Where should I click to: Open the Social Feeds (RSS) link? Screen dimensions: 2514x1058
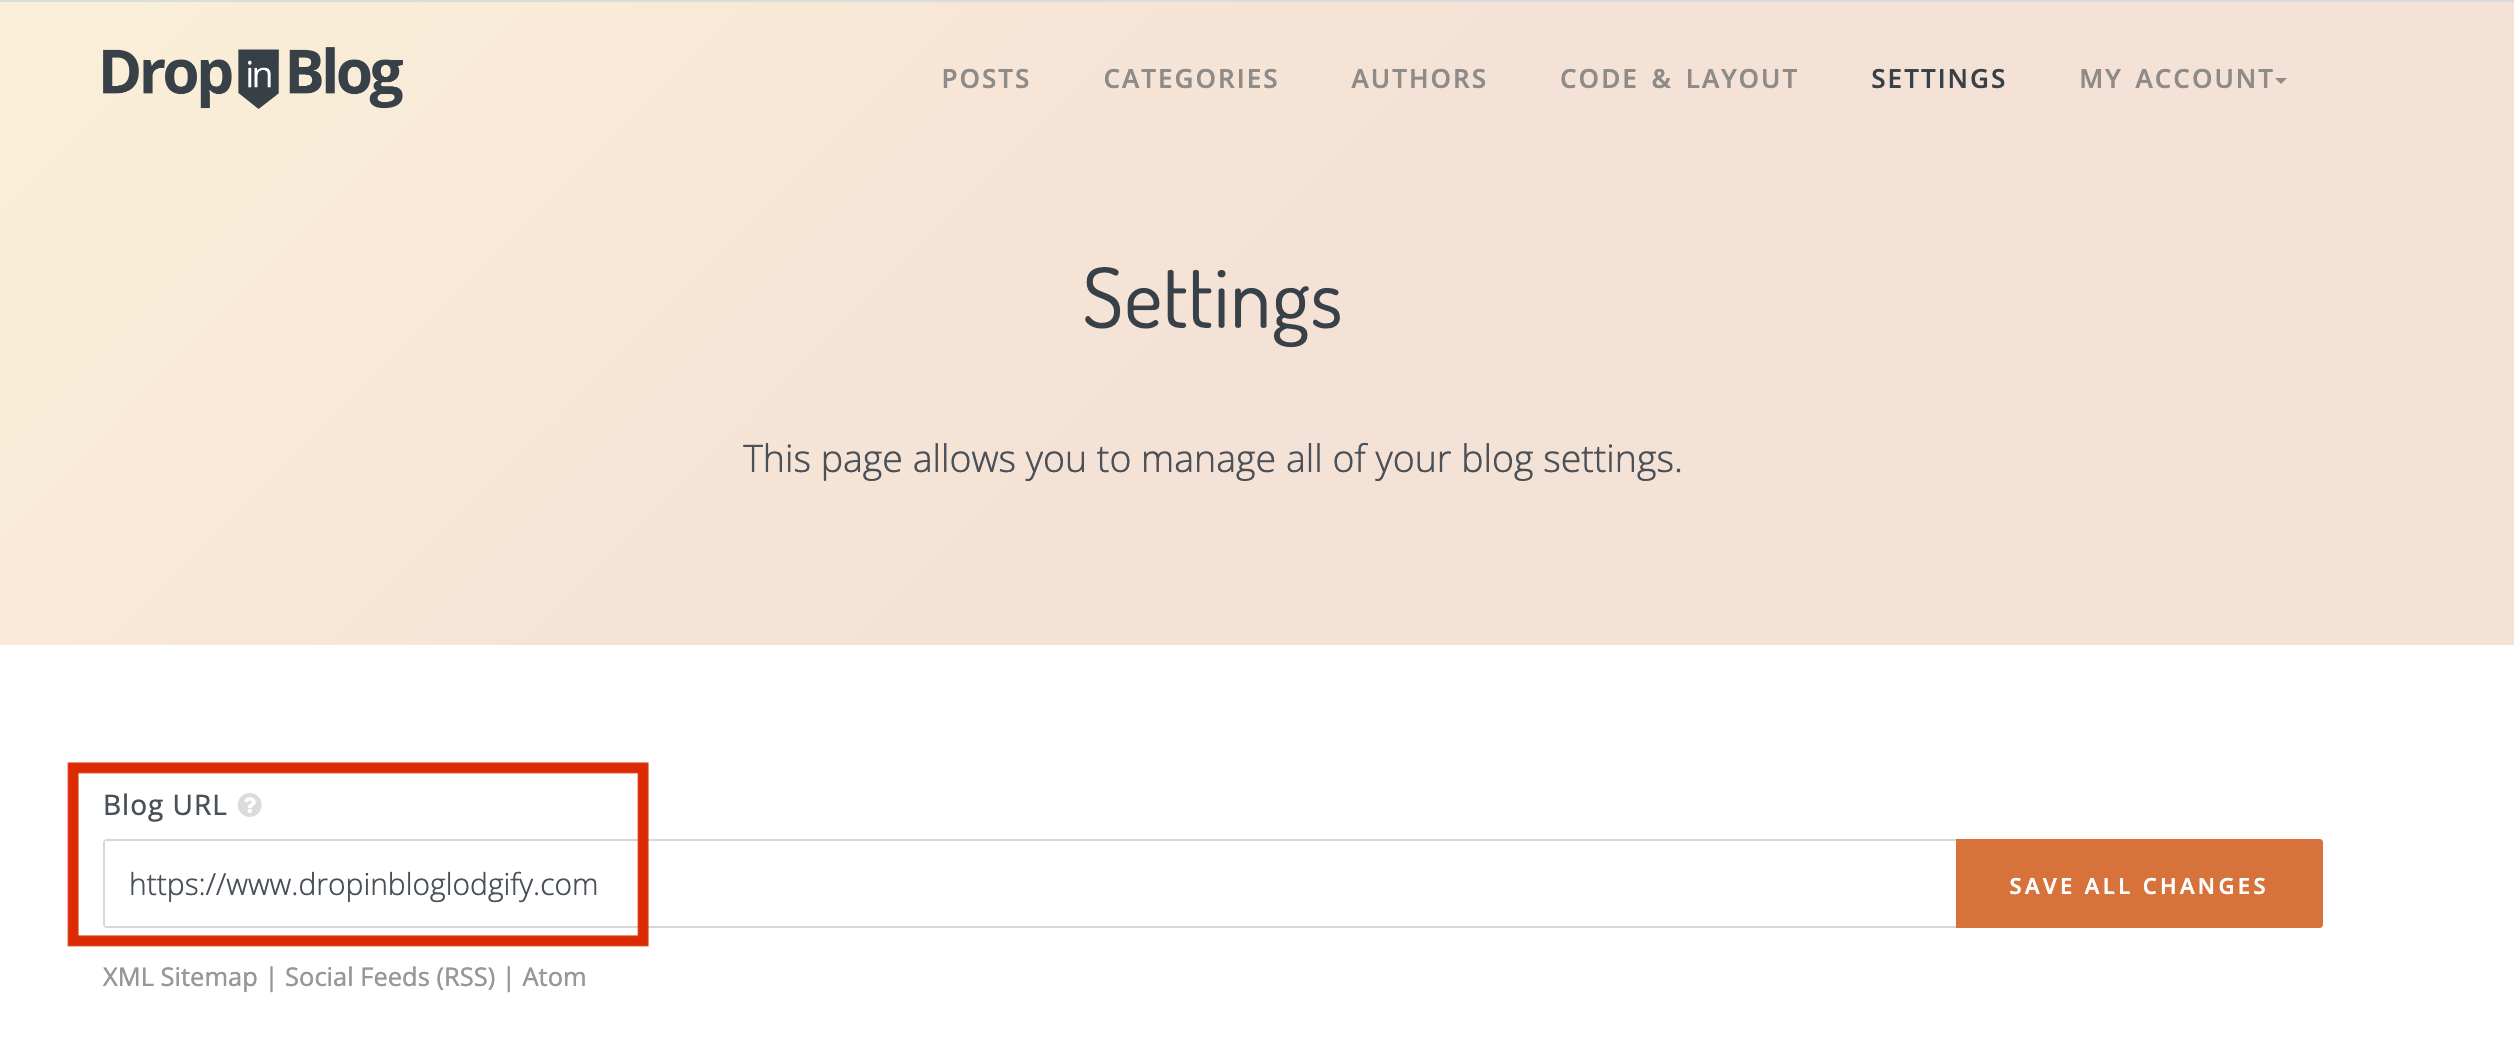coord(390,976)
